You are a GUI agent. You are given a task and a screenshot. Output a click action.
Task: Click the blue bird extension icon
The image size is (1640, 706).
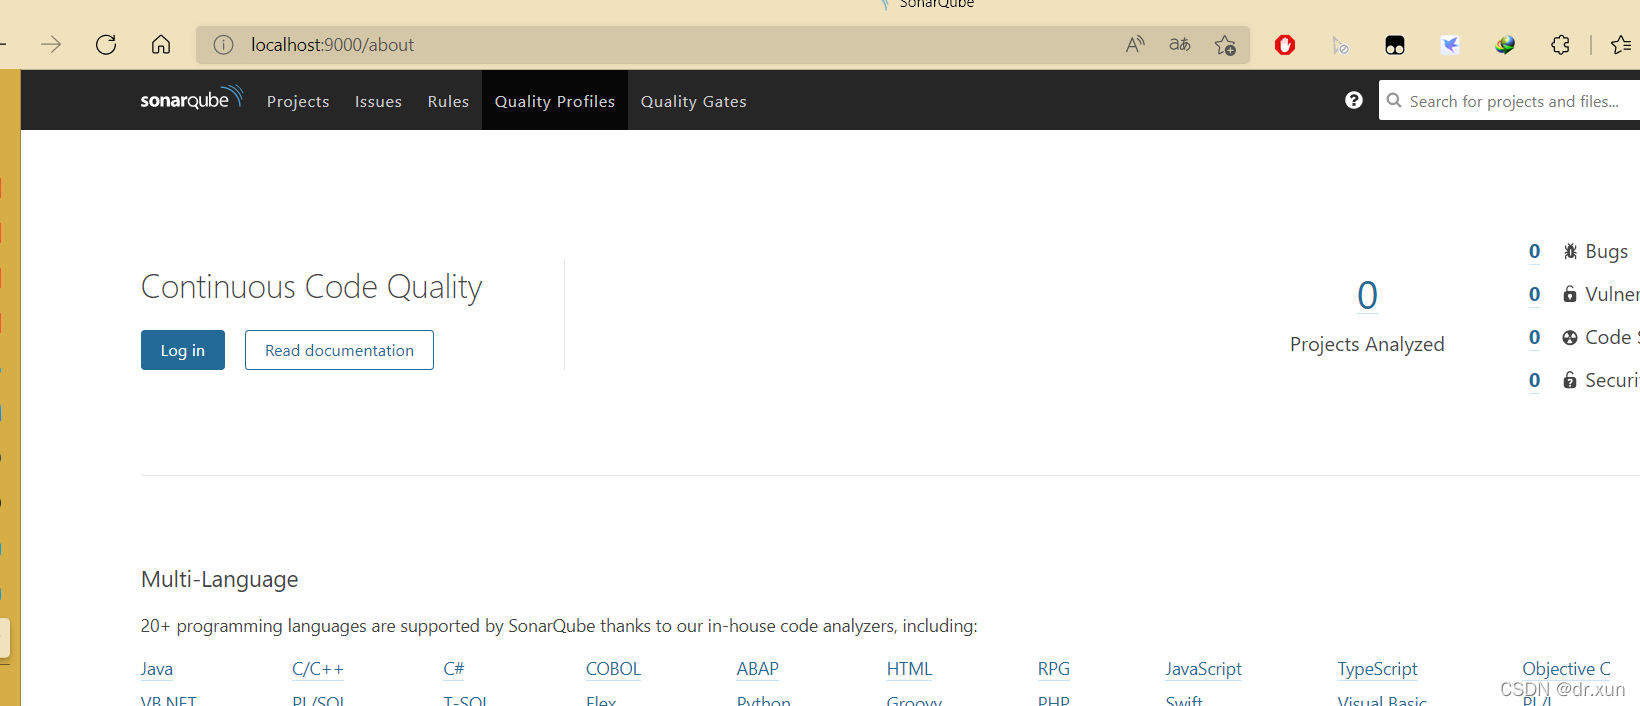point(1450,44)
